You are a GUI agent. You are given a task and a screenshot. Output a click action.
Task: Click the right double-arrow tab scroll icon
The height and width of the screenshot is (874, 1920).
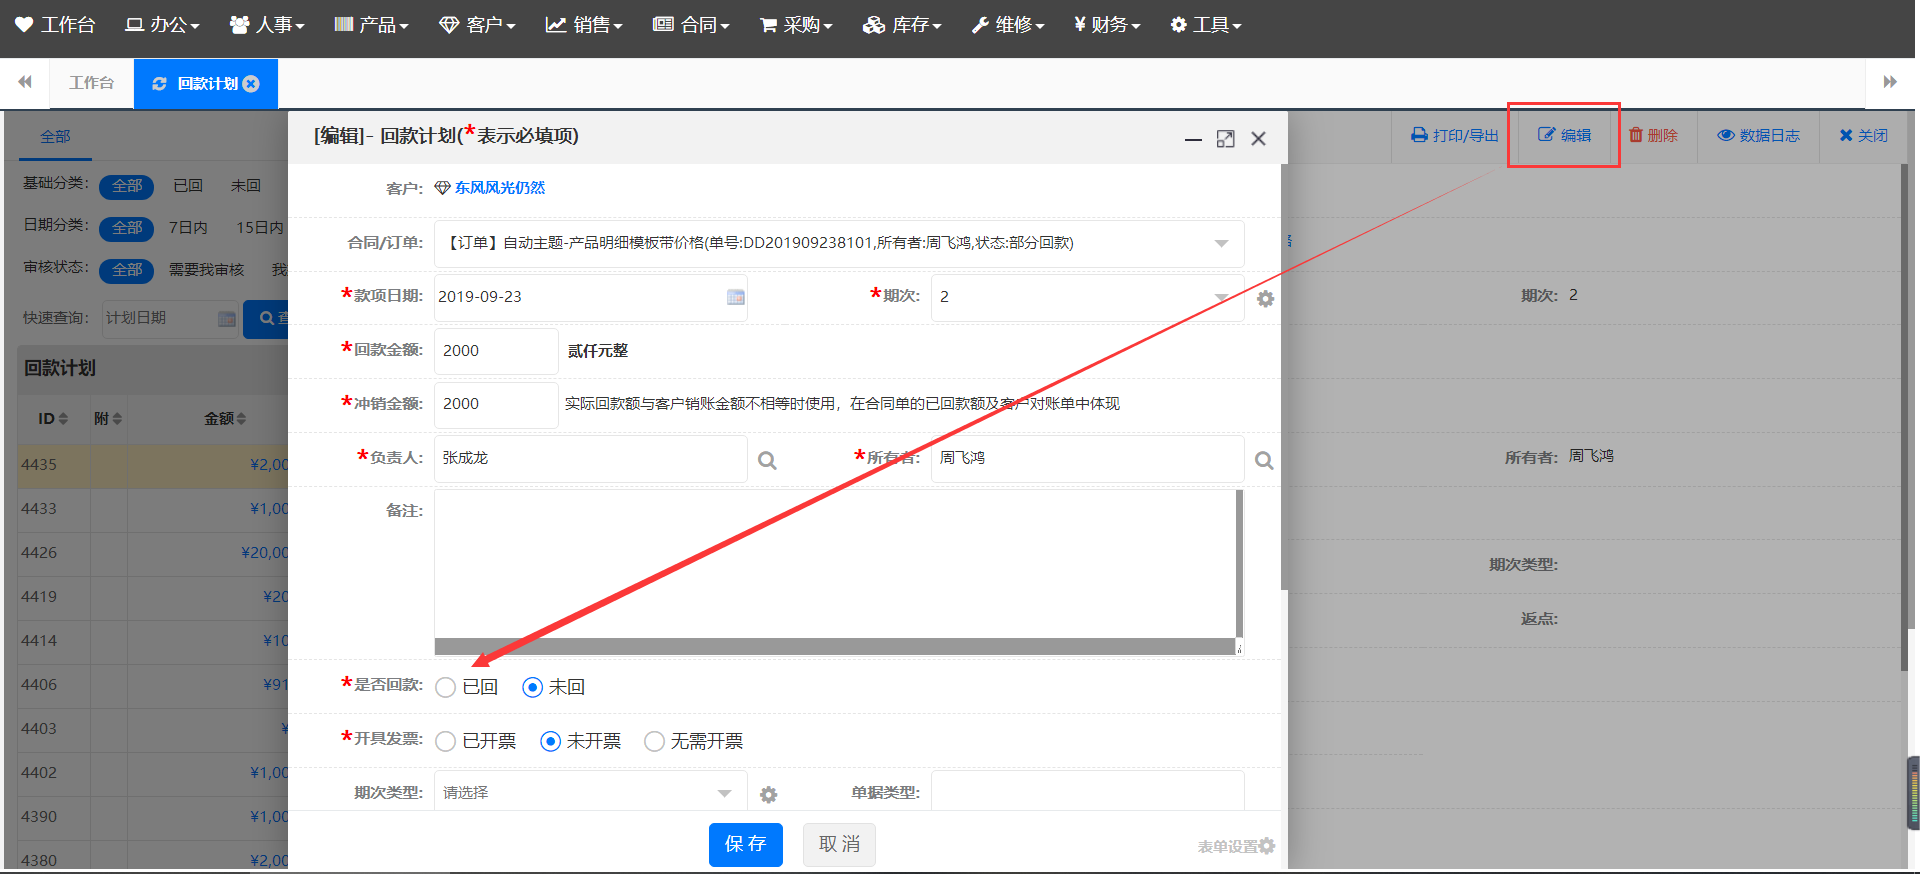coord(1890,82)
